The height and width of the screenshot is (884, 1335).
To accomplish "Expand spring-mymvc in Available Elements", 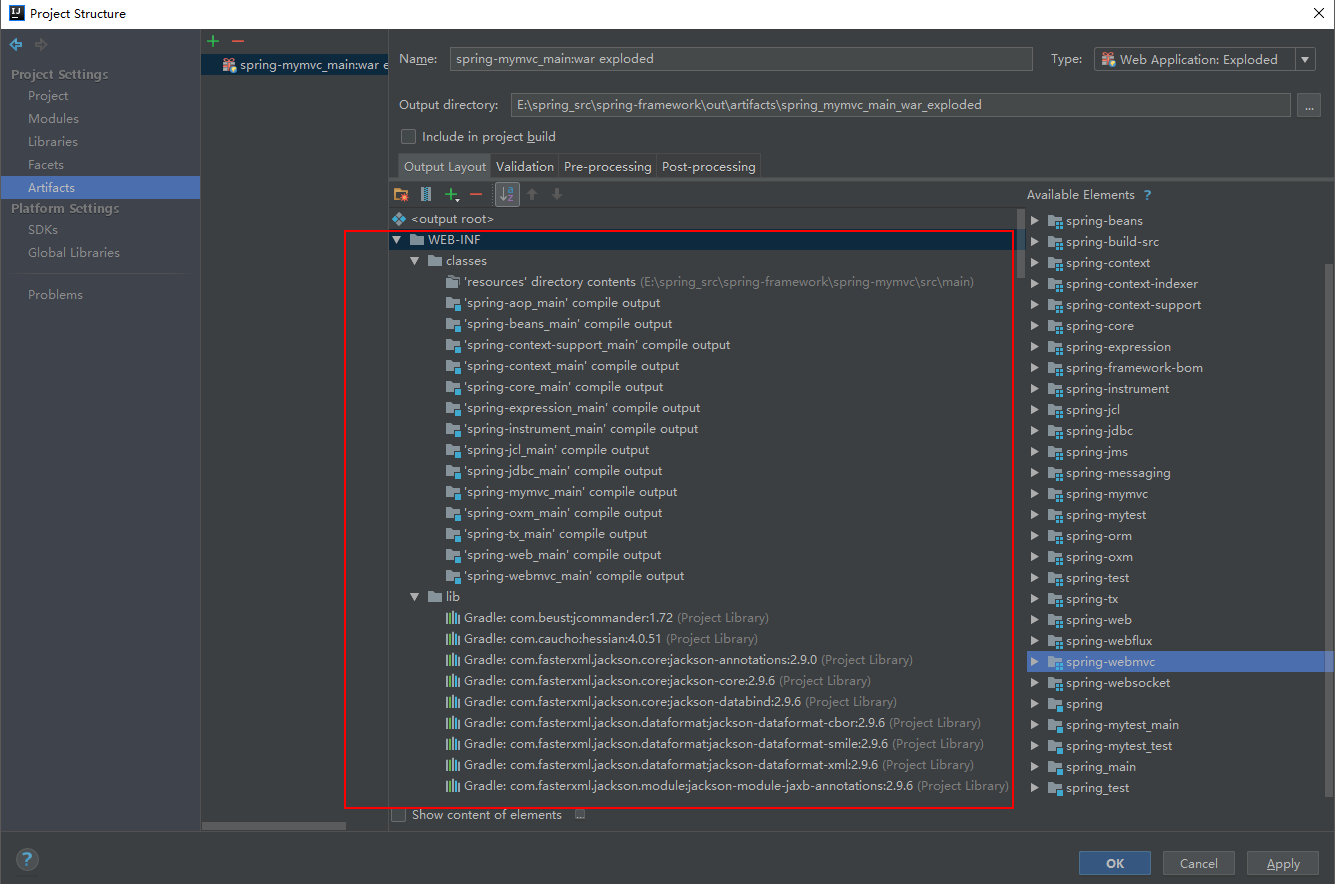I will coord(1035,494).
